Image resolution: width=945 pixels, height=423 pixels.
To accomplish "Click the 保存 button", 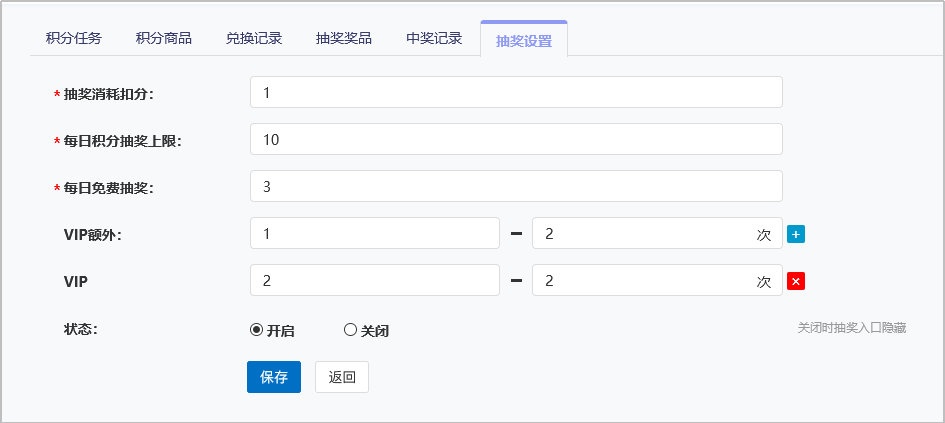I will [274, 377].
